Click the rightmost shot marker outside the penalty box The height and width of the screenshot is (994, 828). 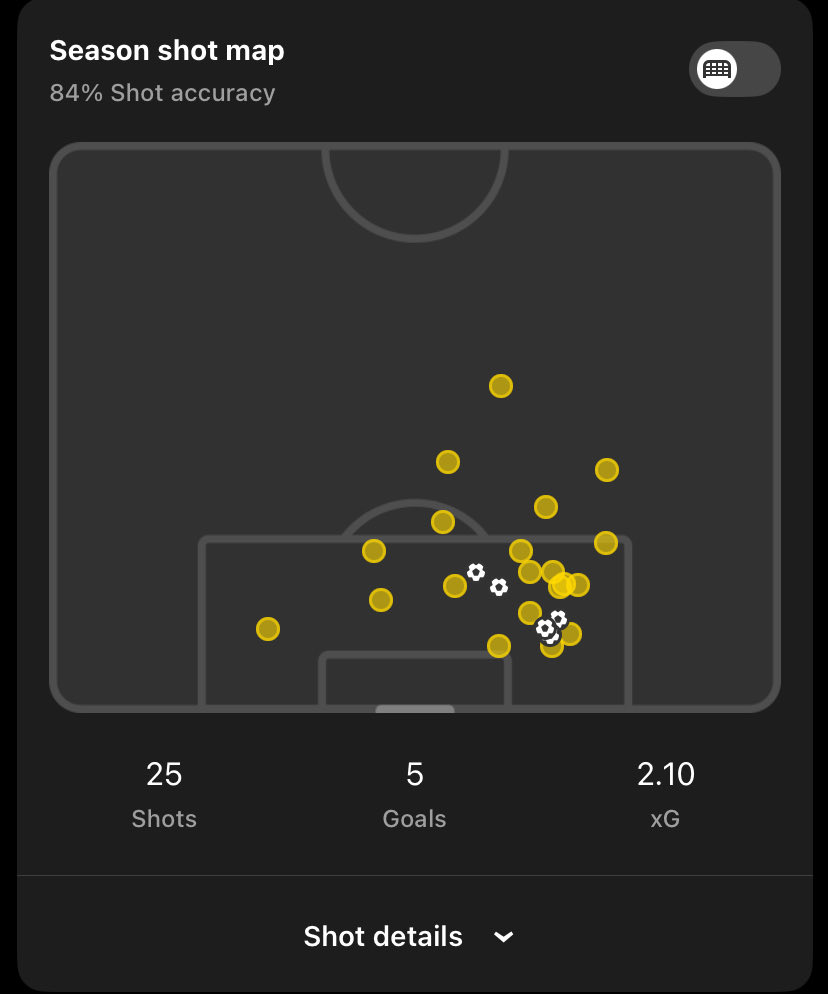coord(607,470)
